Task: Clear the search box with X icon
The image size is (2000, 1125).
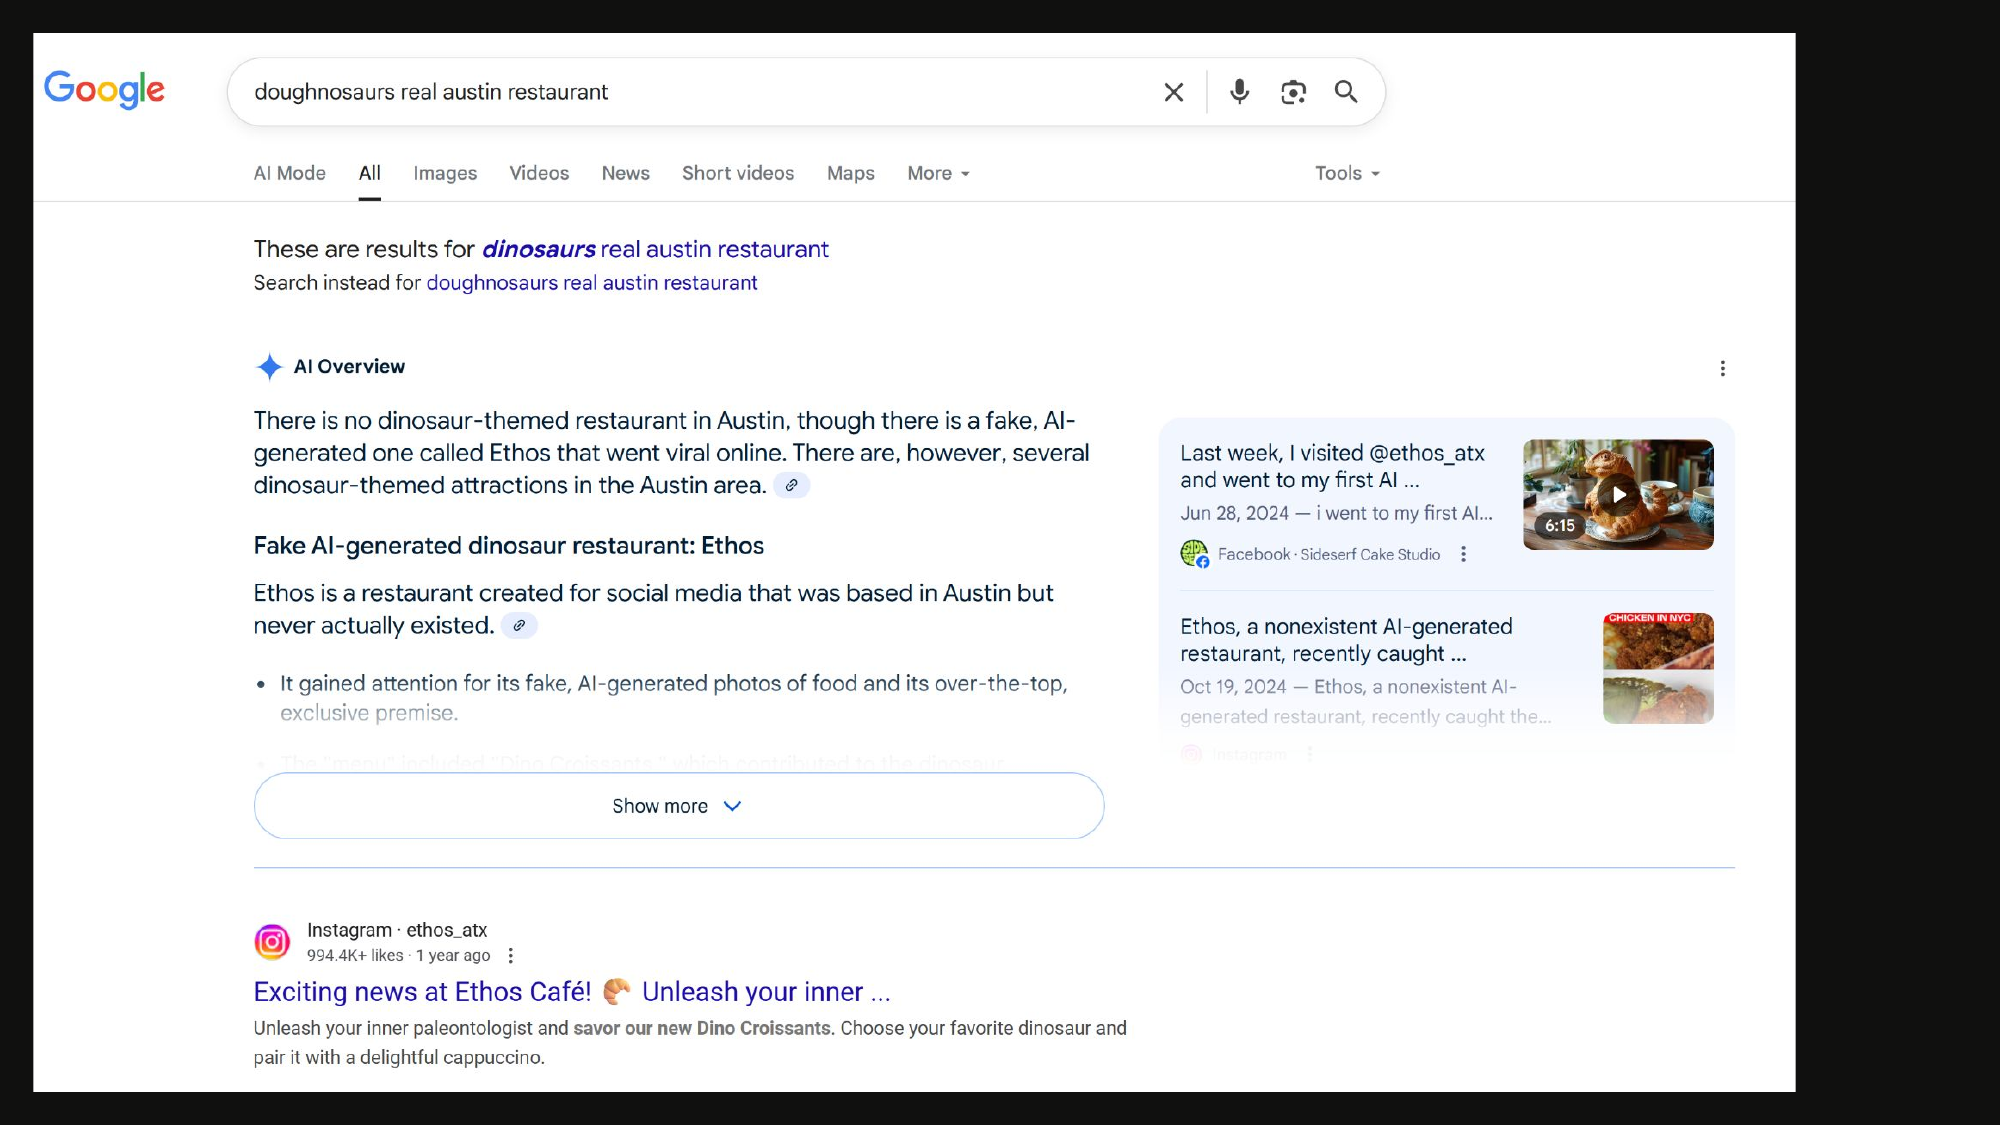Action: pos(1174,92)
